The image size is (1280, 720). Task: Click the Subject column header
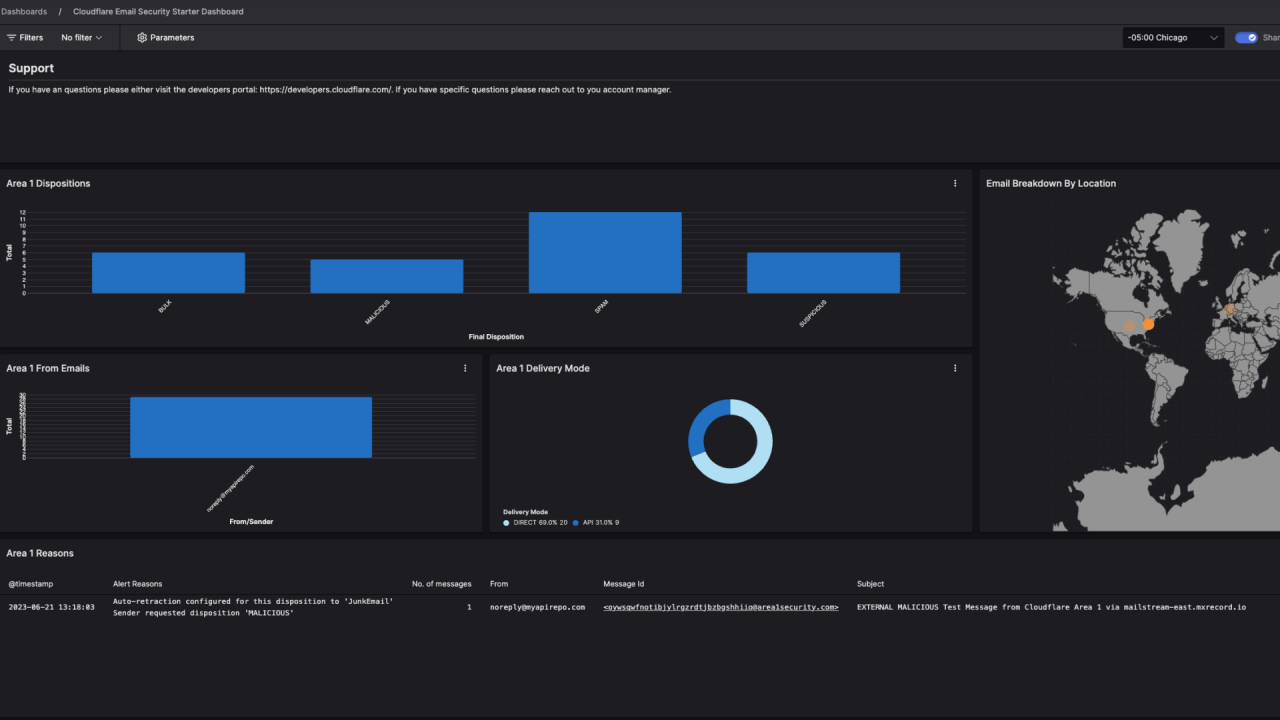click(x=871, y=584)
